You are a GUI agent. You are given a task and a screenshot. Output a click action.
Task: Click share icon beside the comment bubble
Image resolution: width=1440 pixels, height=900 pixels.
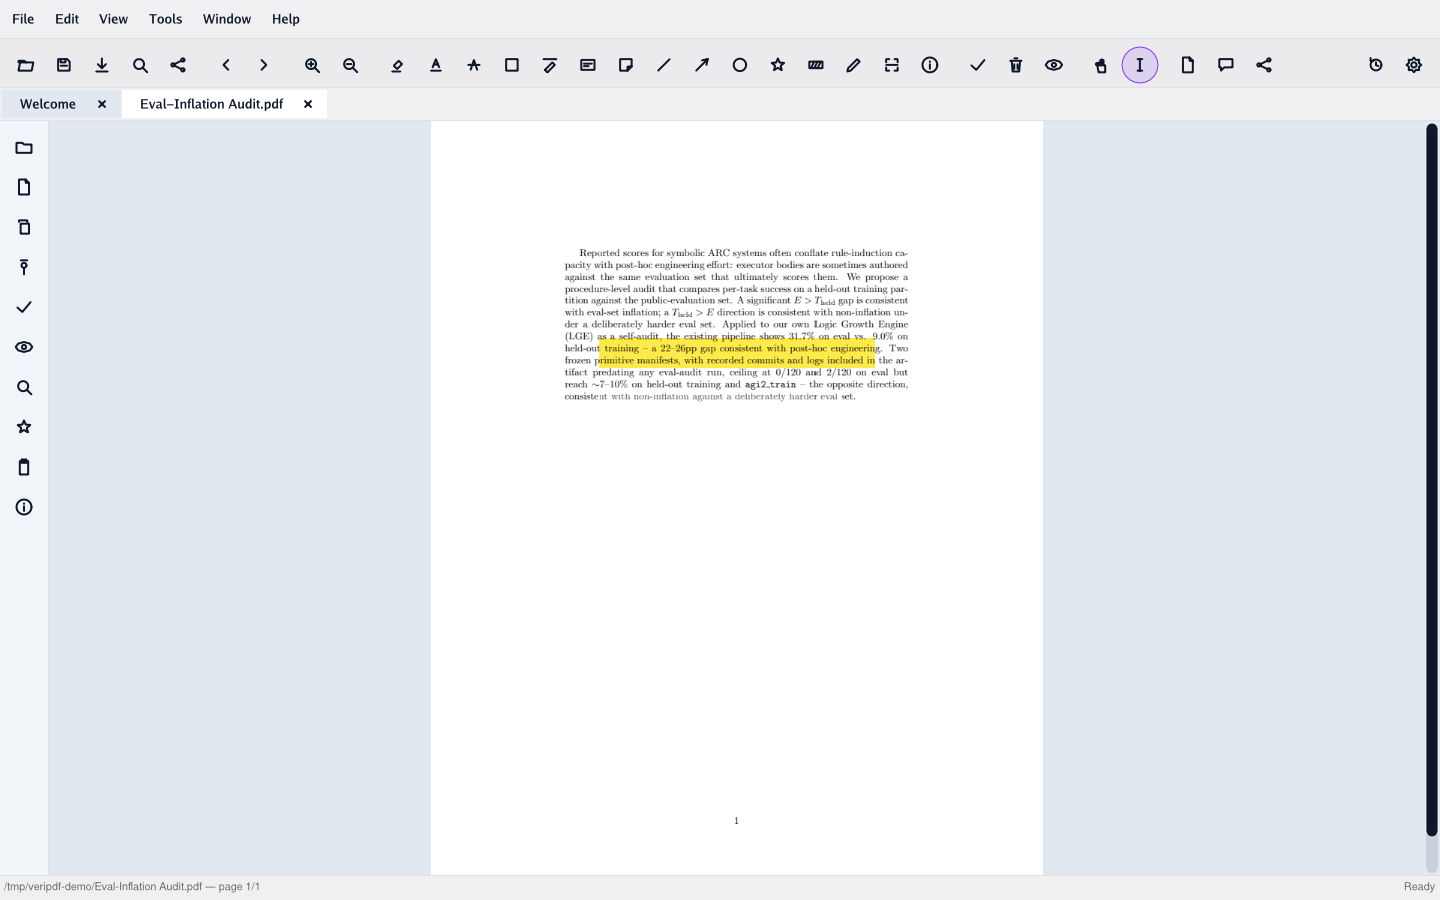tap(1264, 65)
